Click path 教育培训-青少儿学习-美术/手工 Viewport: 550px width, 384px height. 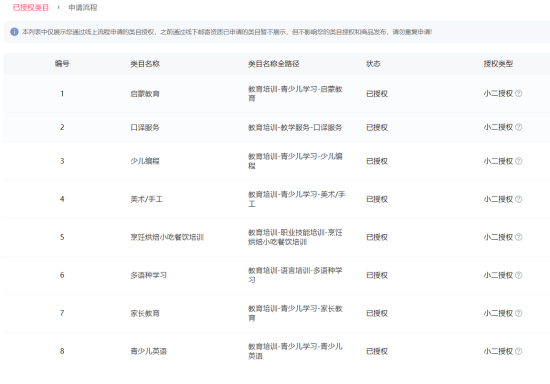coord(297,199)
